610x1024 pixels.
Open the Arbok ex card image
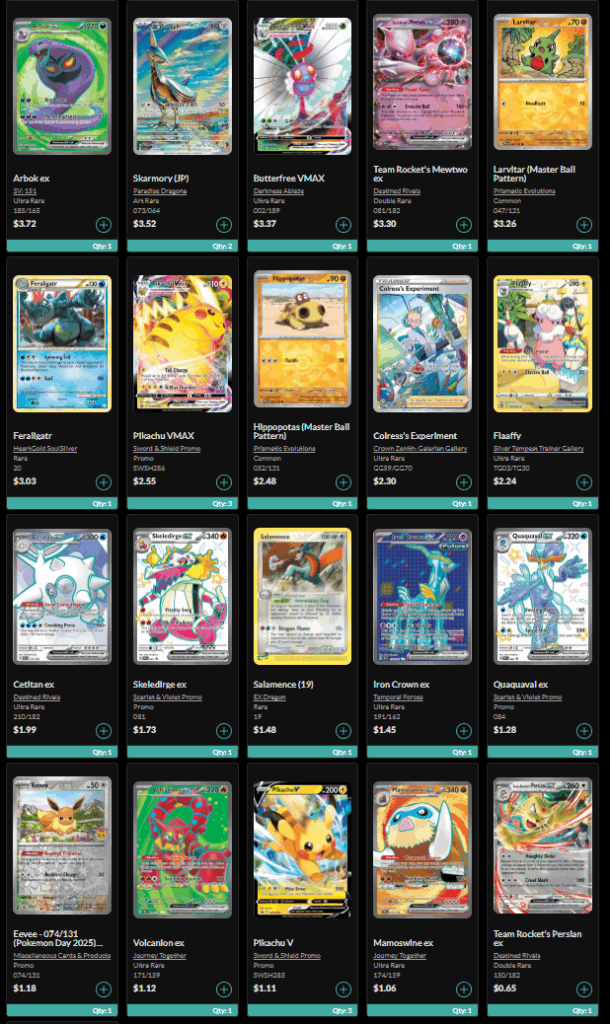pyautogui.click(x=62, y=86)
